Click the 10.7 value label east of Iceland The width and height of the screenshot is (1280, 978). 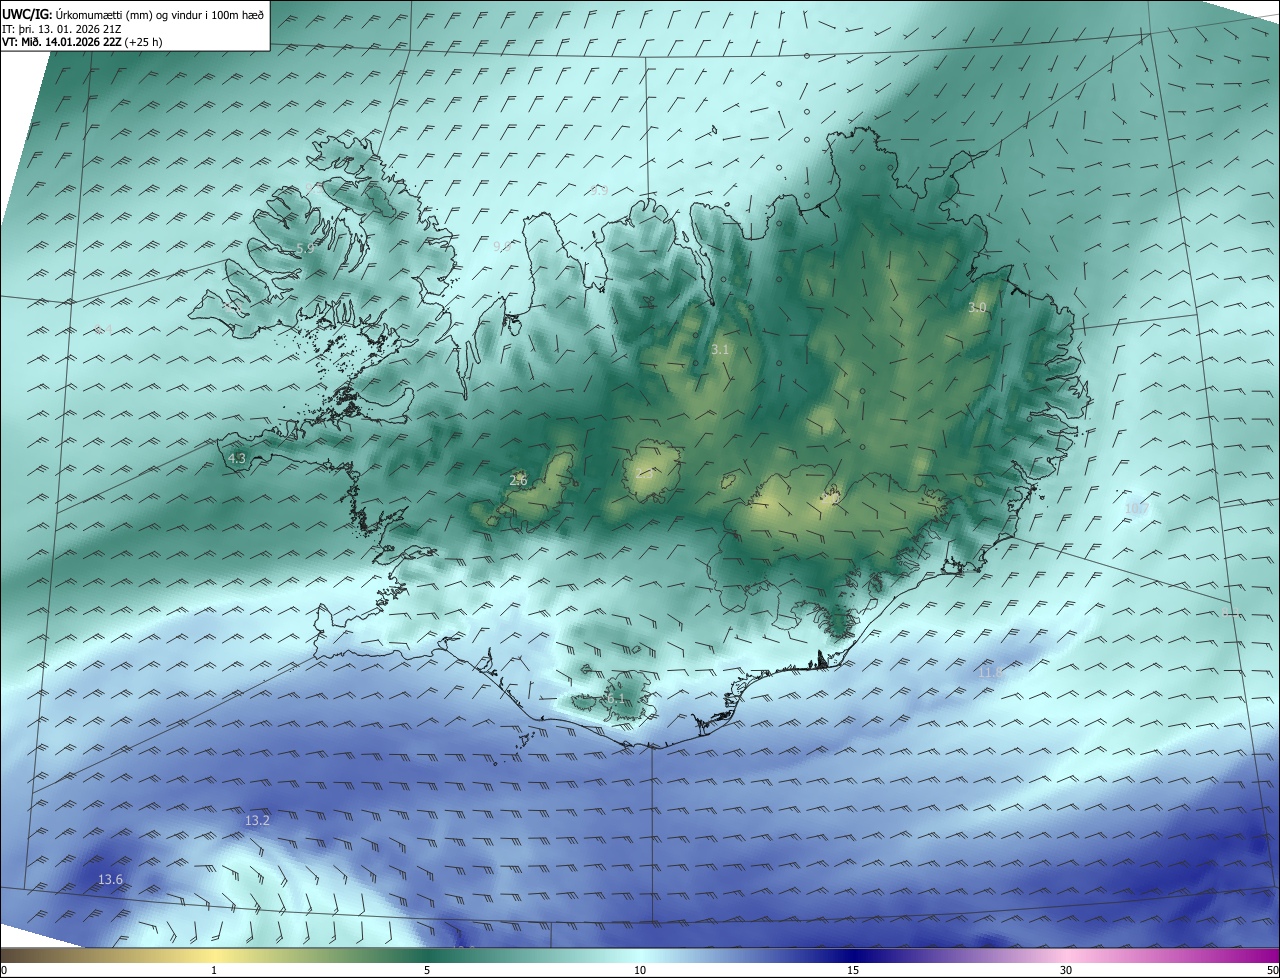pos(1137,509)
